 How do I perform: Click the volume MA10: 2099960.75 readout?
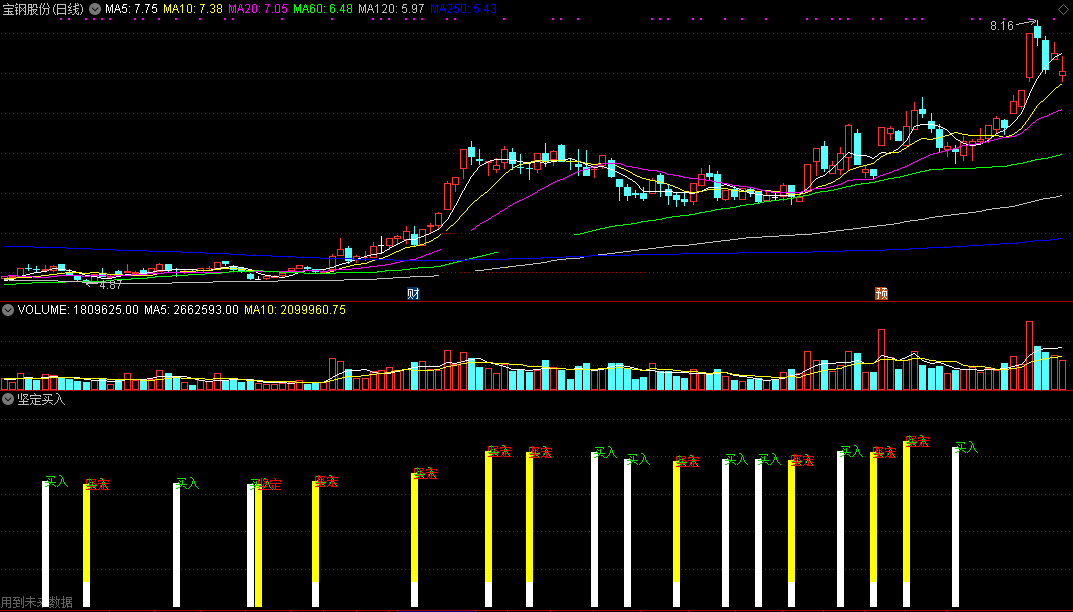(x=295, y=310)
